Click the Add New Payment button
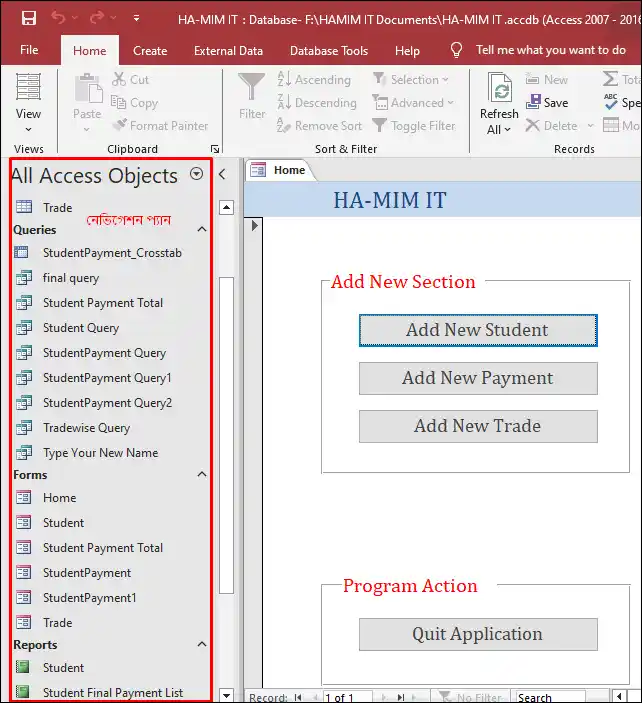 click(x=478, y=378)
